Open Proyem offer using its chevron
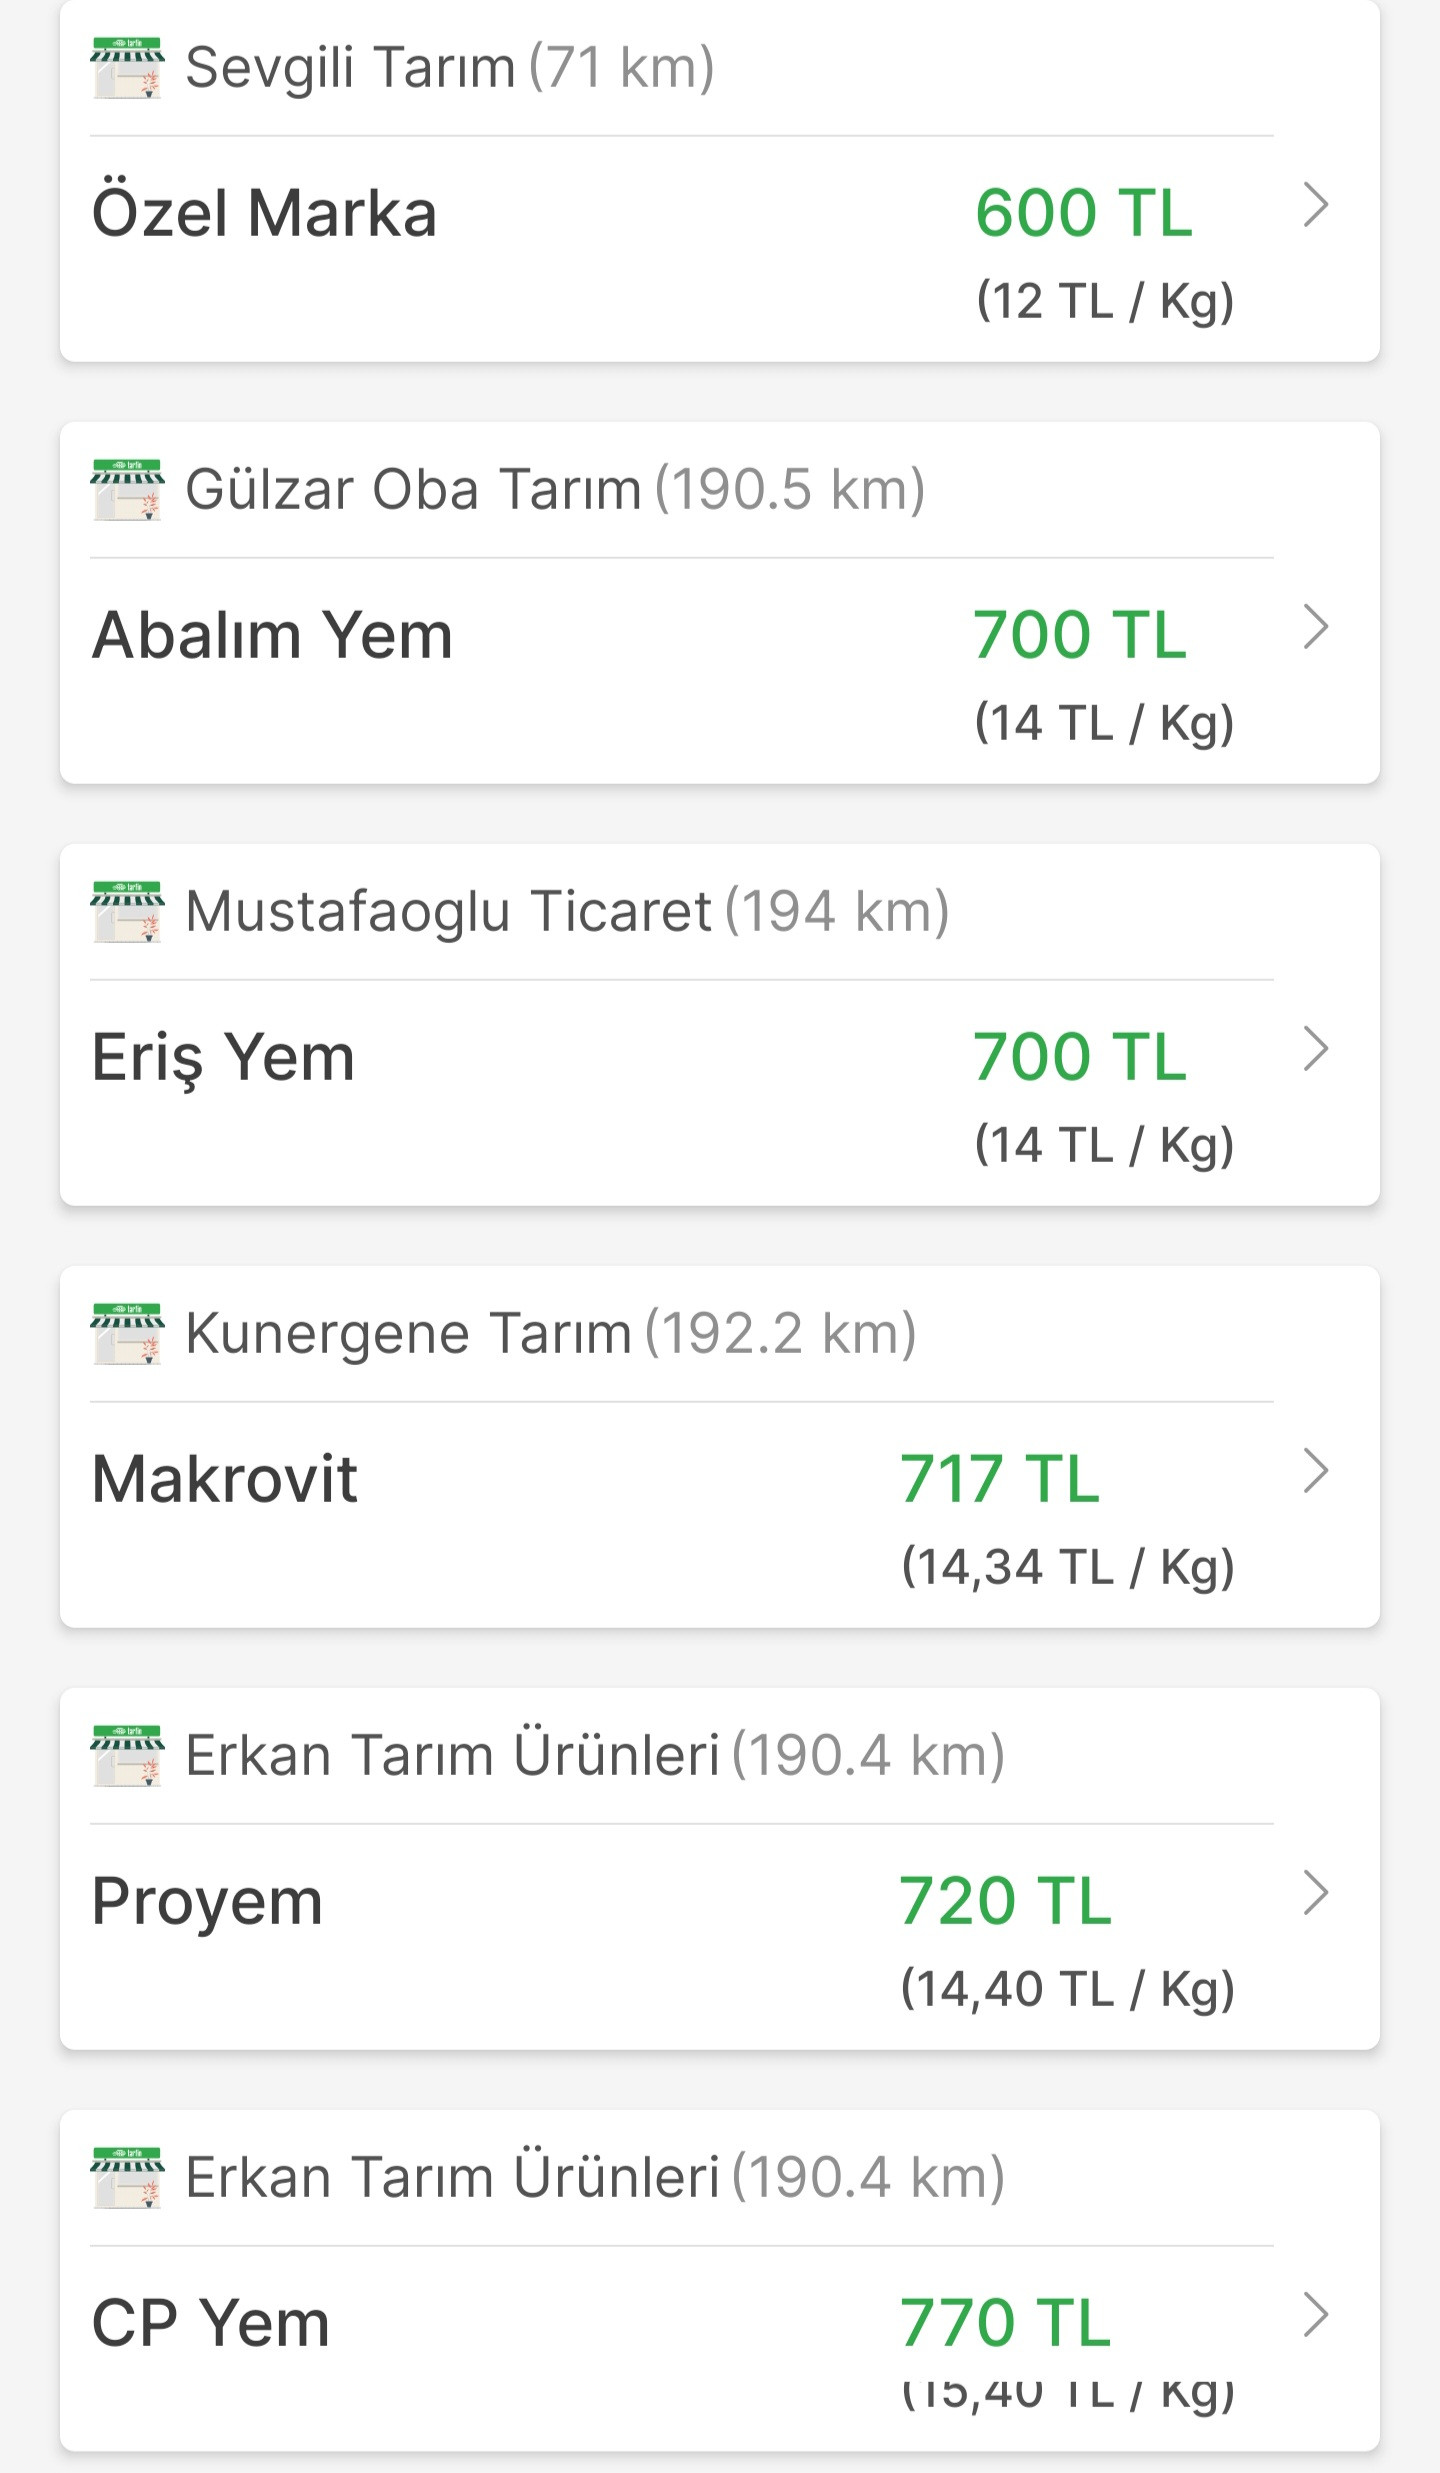The image size is (1440, 2473). click(x=1316, y=1894)
